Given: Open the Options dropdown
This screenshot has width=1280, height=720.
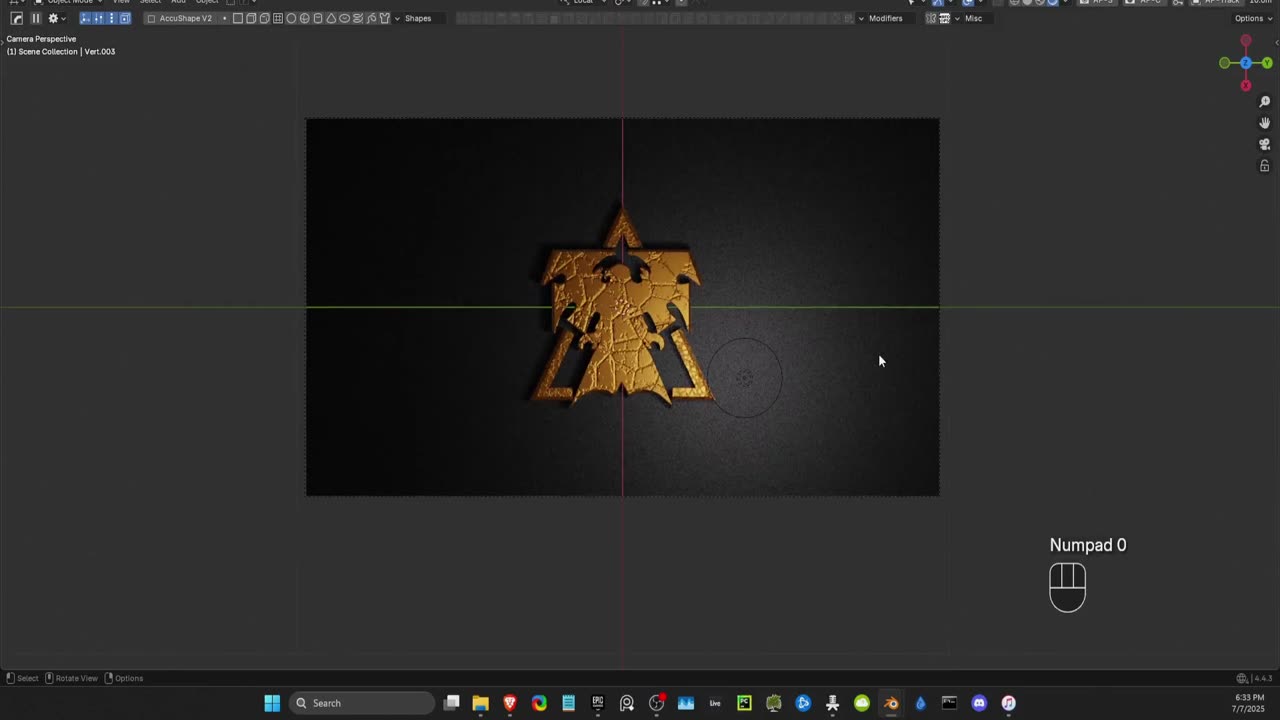Looking at the screenshot, I should pyautogui.click(x=1253, y=18).
